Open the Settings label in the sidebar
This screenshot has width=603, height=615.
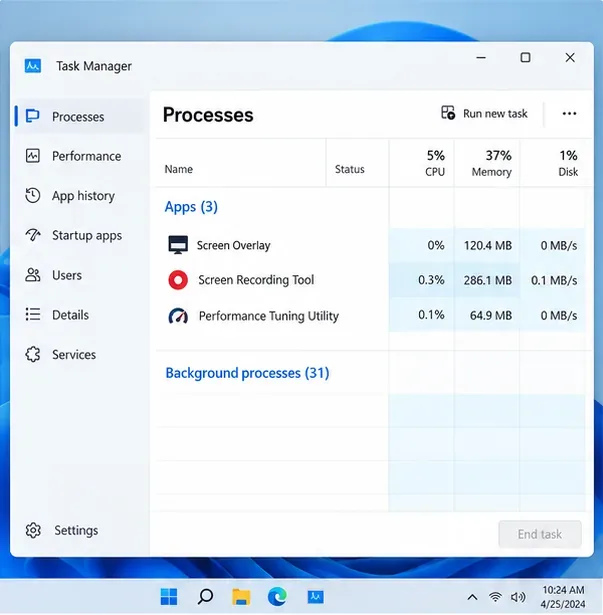tap(76, 530)
